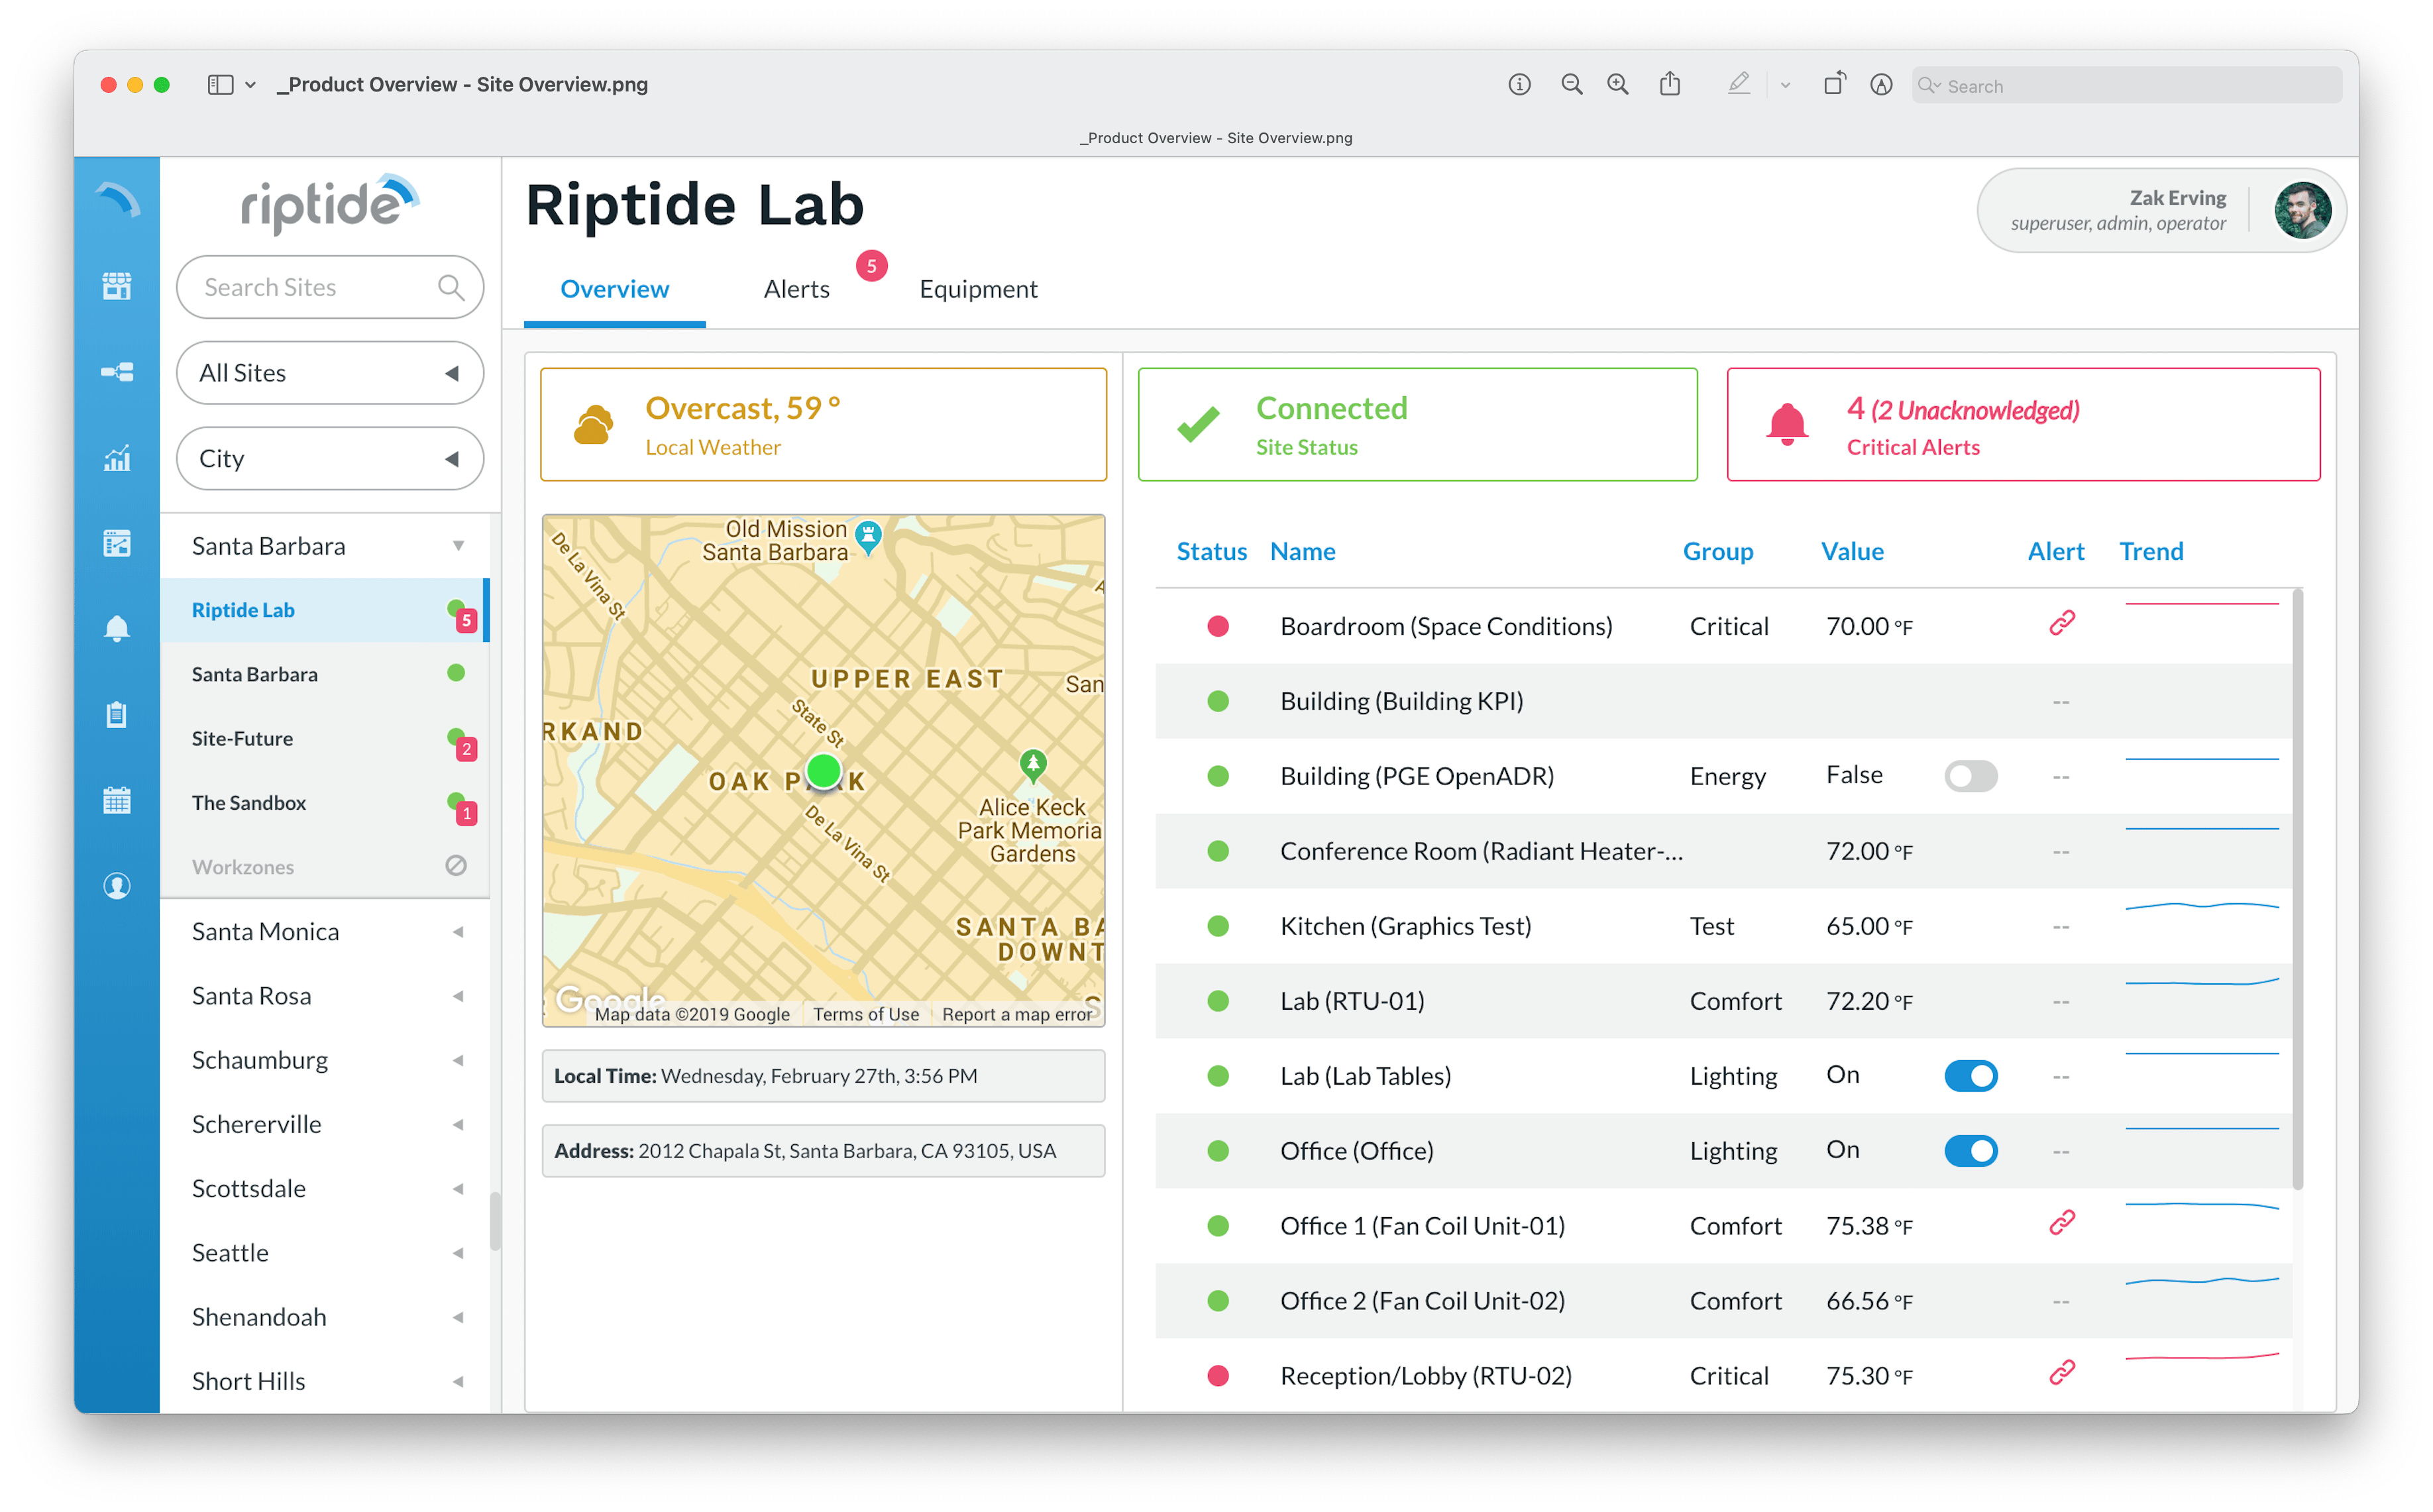
Task: Select Site-Future in the site list
Action: [243, 739]
